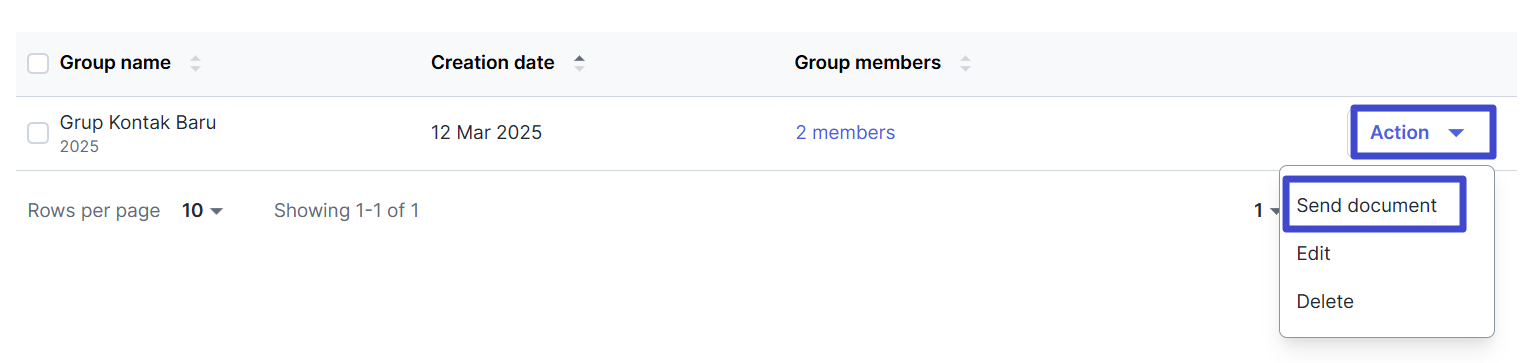Image resolution: width=1540 pixels, height=363 pixels.
Task: Click the sort arrows beside Creation date
Action: (579, 63)
